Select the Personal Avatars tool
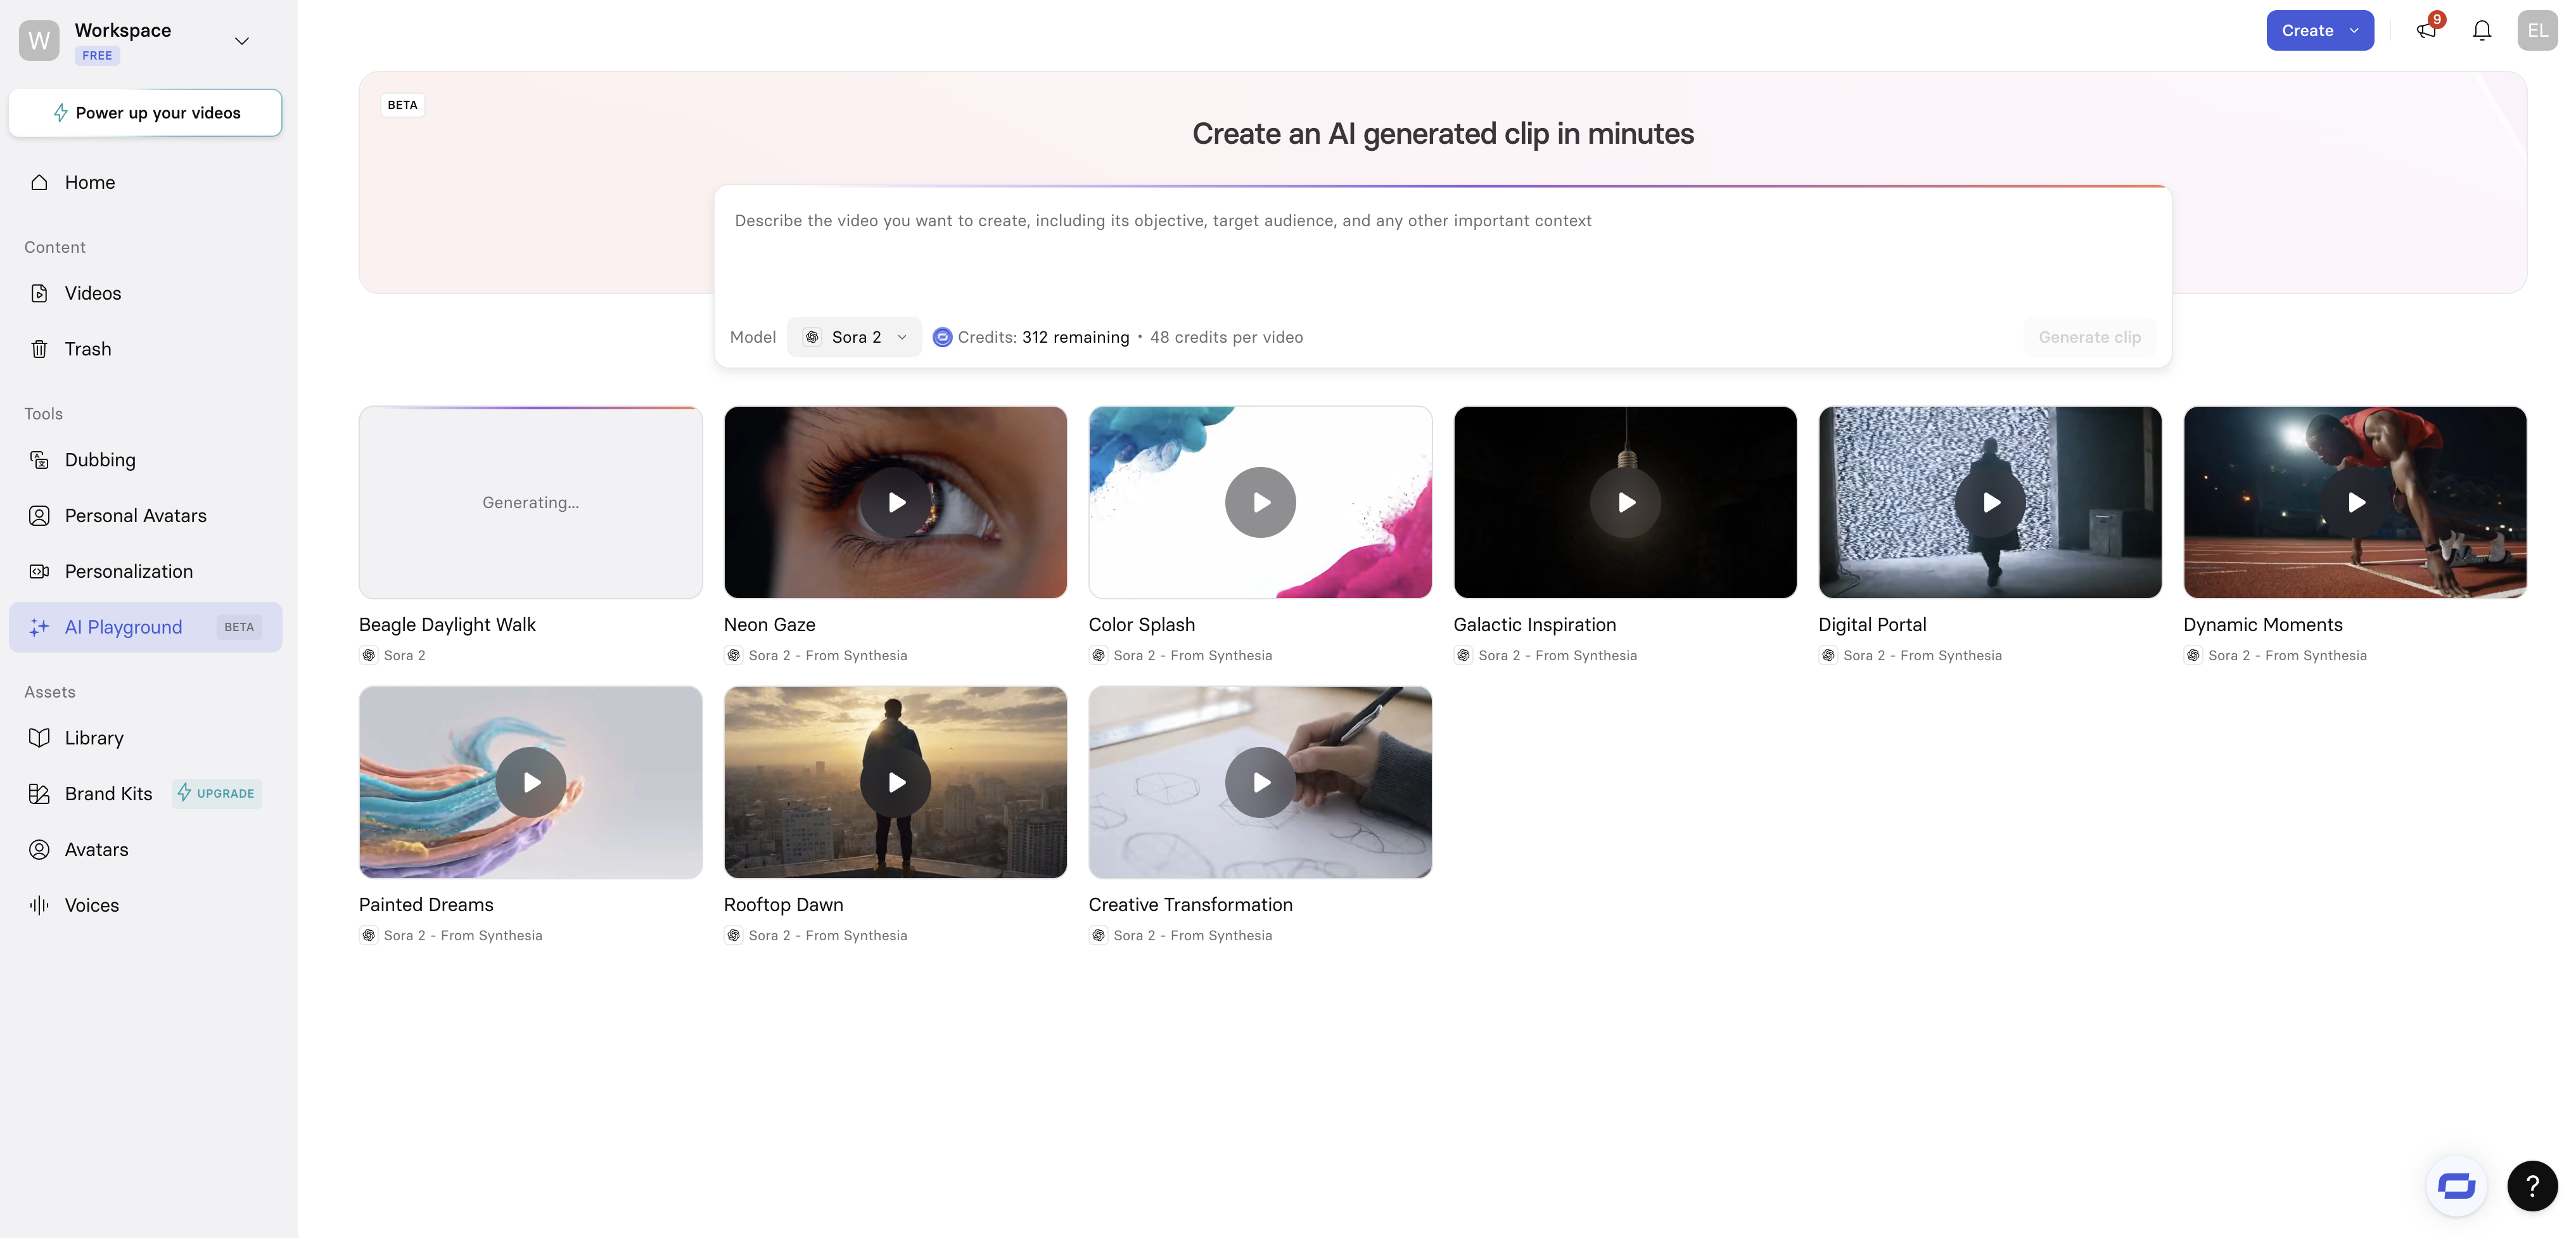The height and width of the screenshot is (1238, 2576). (x=135, y=516)
